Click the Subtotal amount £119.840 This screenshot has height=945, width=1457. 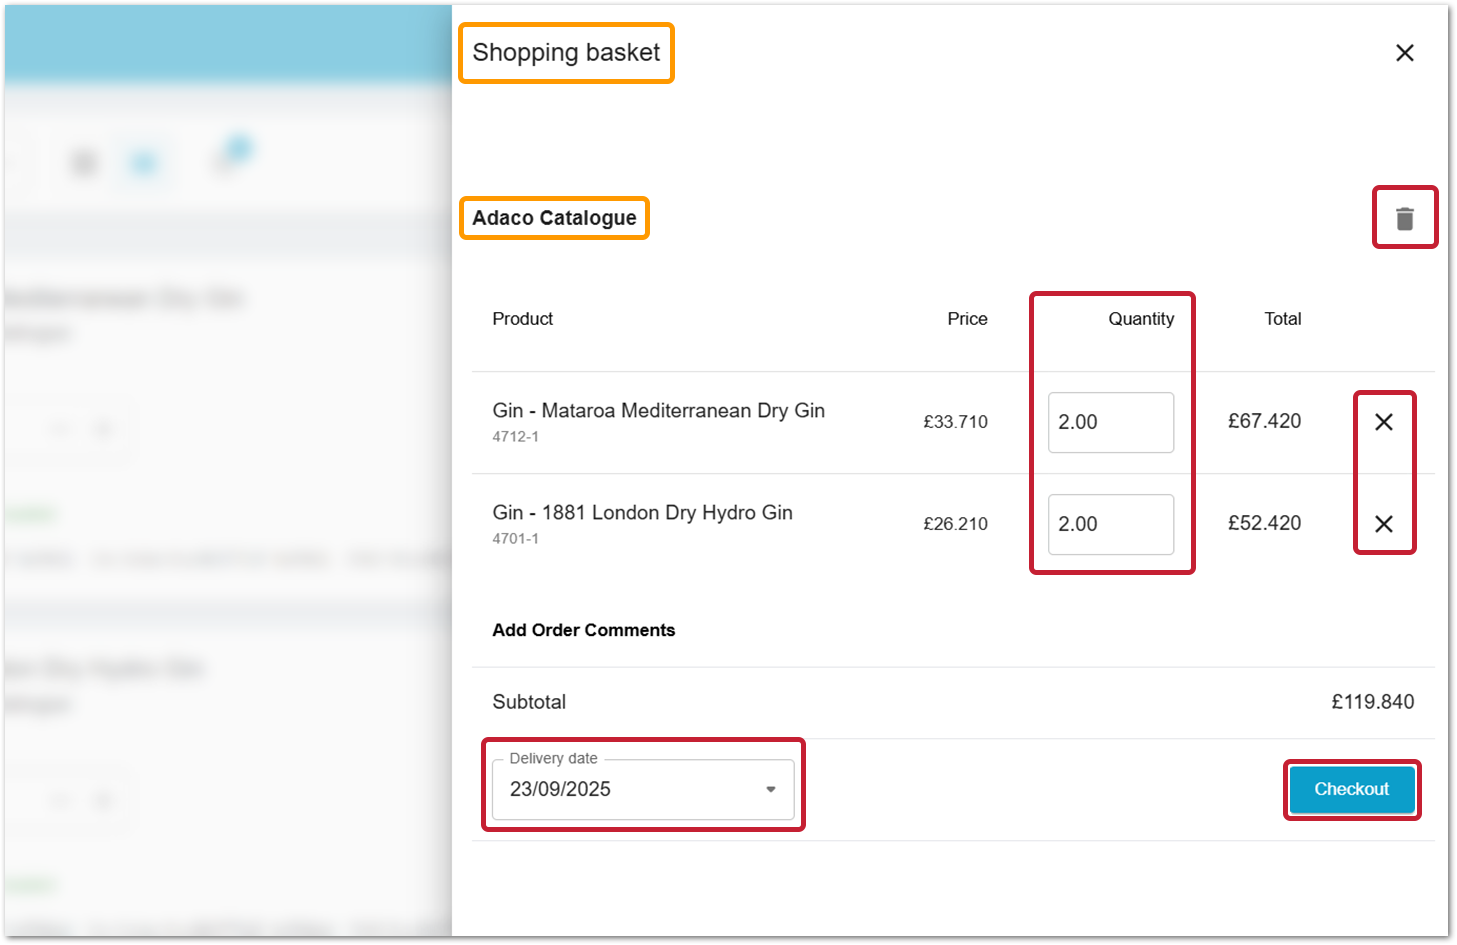[1374, 701]
